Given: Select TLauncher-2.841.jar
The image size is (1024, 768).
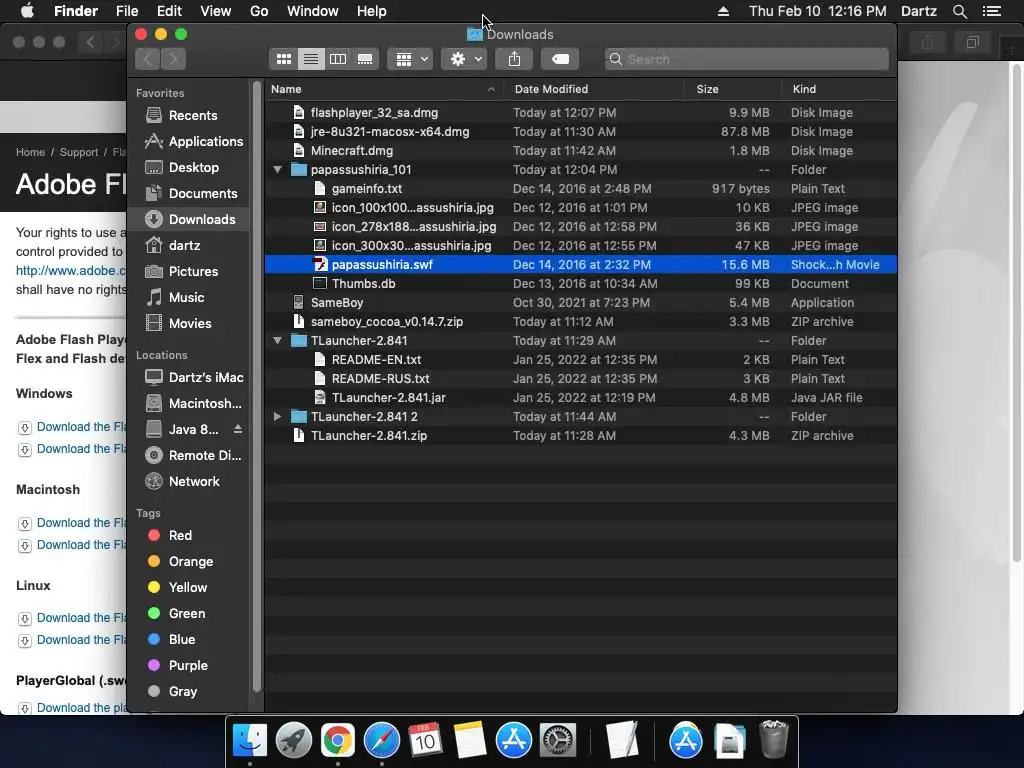Looking at the screenshot, I should pos(581,398).
